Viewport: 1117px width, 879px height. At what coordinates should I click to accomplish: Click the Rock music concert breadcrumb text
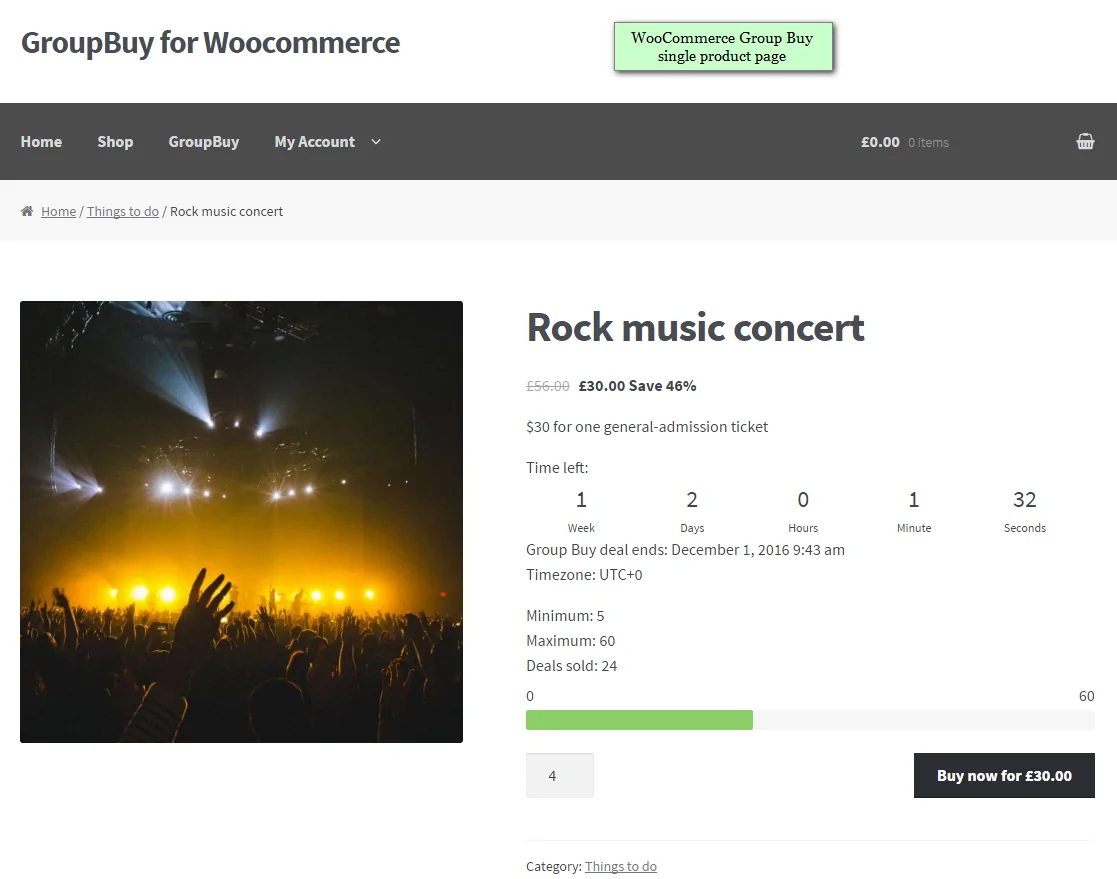click(x=226, y=211)
